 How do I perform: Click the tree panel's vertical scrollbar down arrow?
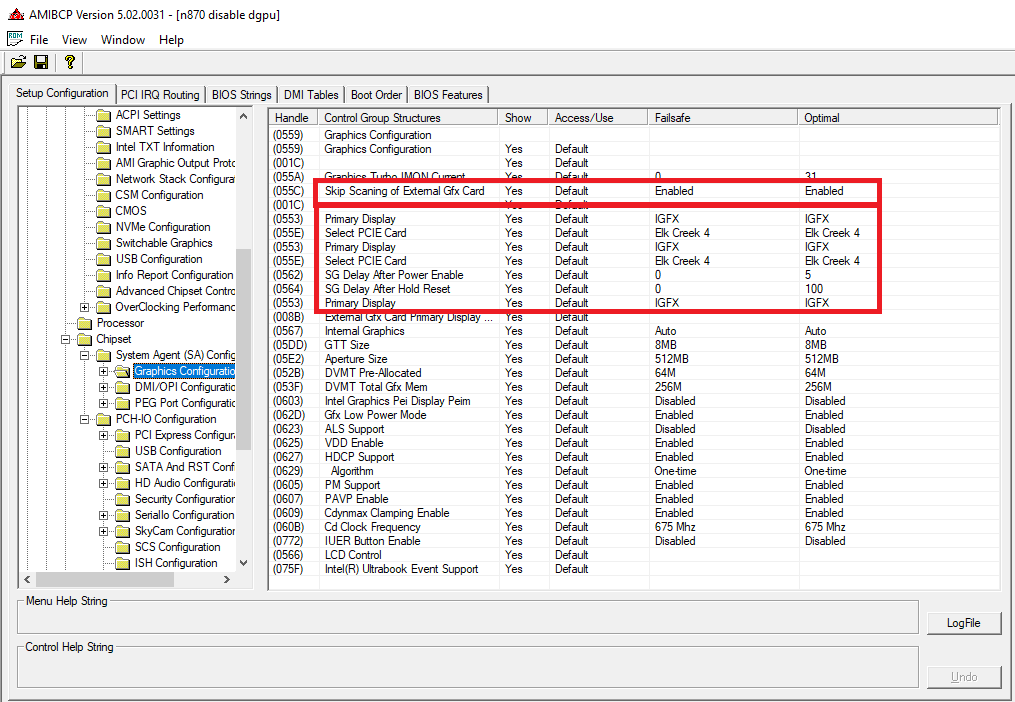(x=243, y=563)
